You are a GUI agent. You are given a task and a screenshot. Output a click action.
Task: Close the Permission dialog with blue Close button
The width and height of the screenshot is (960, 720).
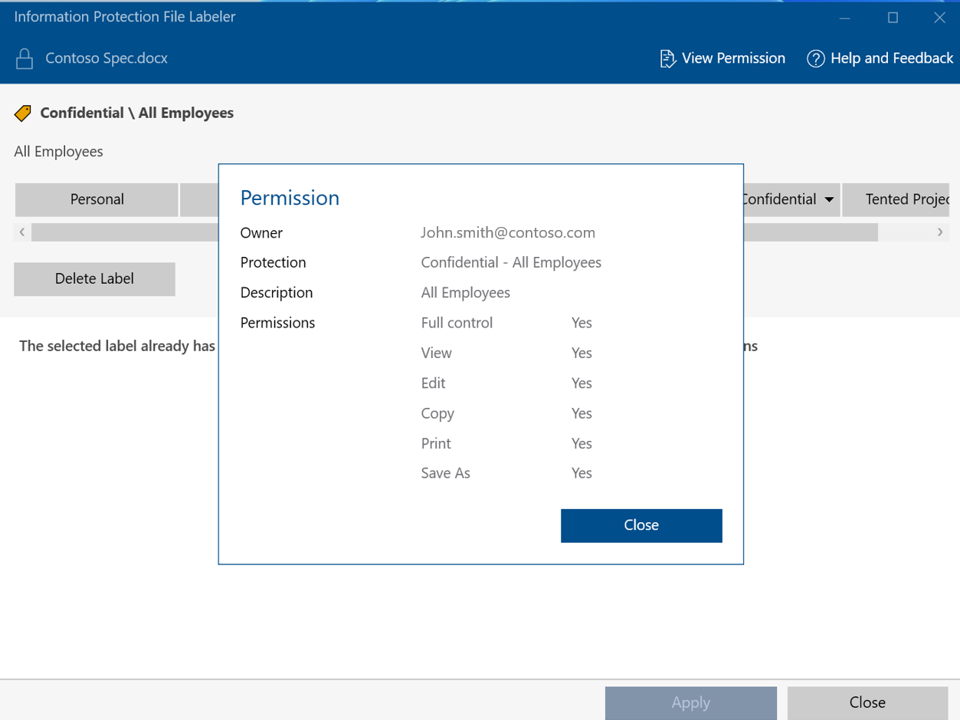click(x=641, y=525)
